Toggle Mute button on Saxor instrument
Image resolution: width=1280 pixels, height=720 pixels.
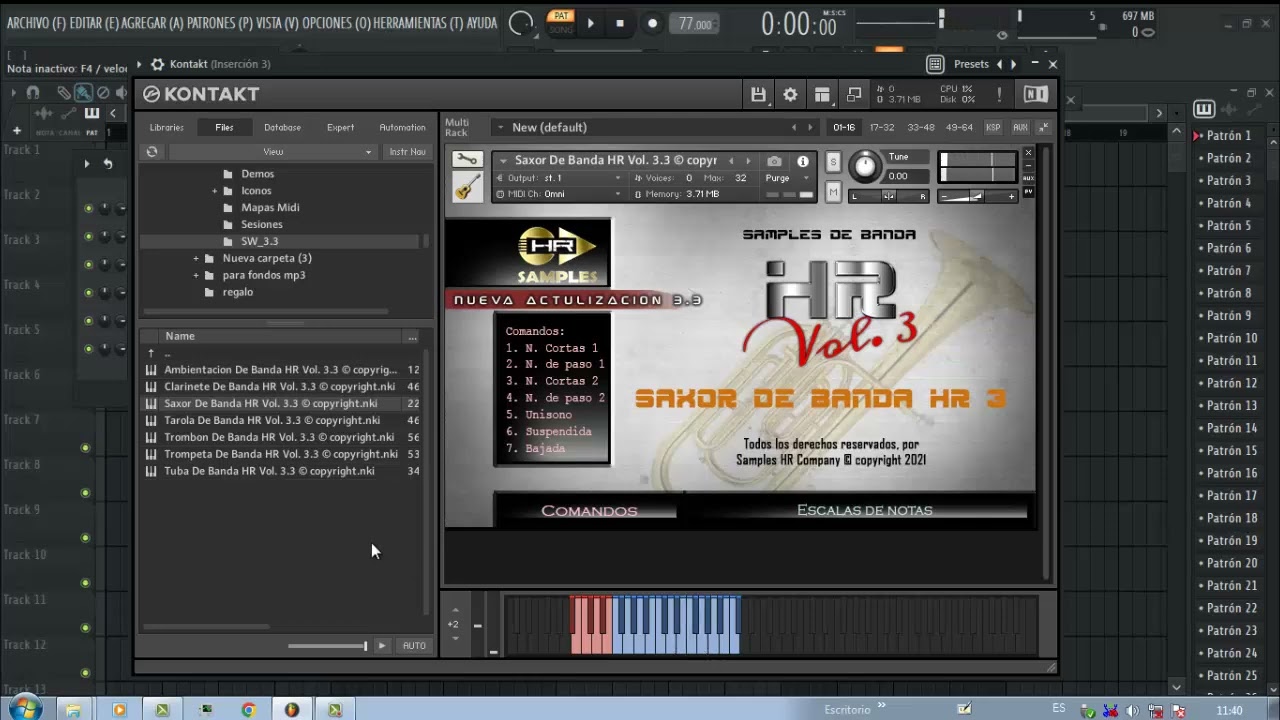(833, 191)
